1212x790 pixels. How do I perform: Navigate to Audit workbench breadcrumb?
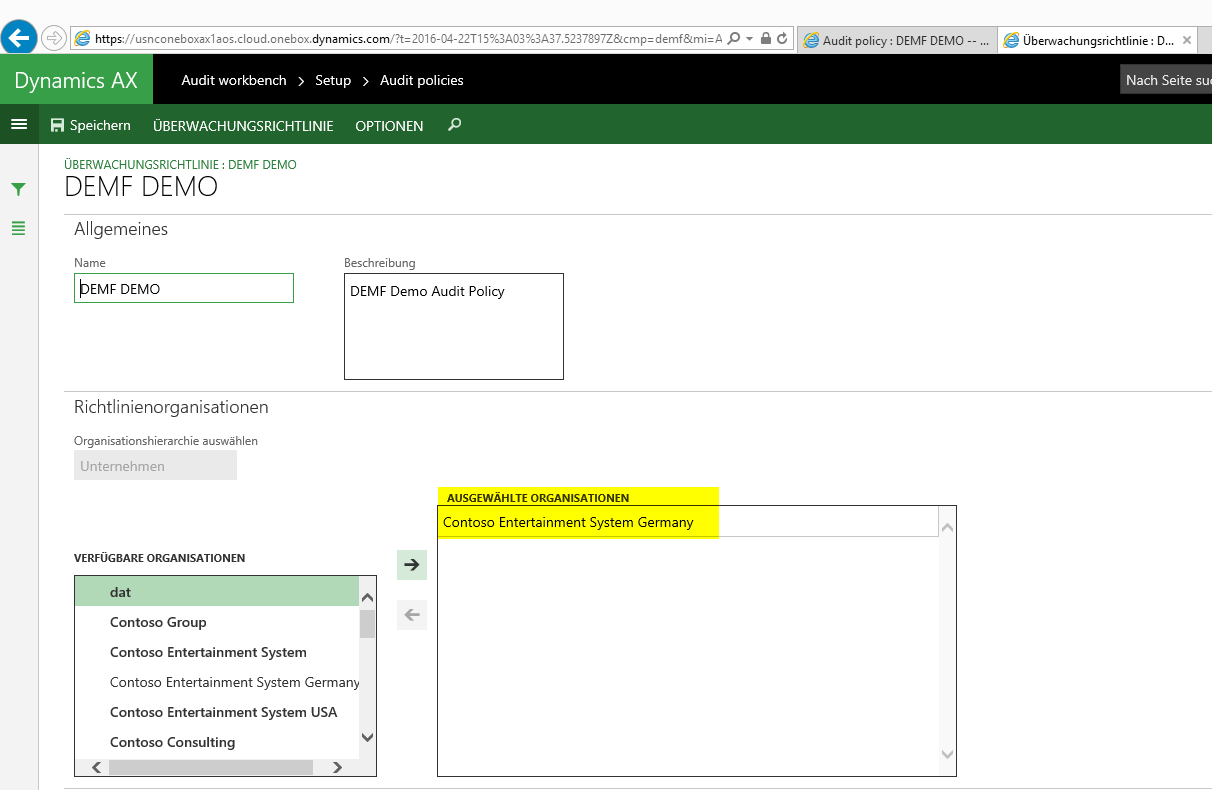coord(234,80)
